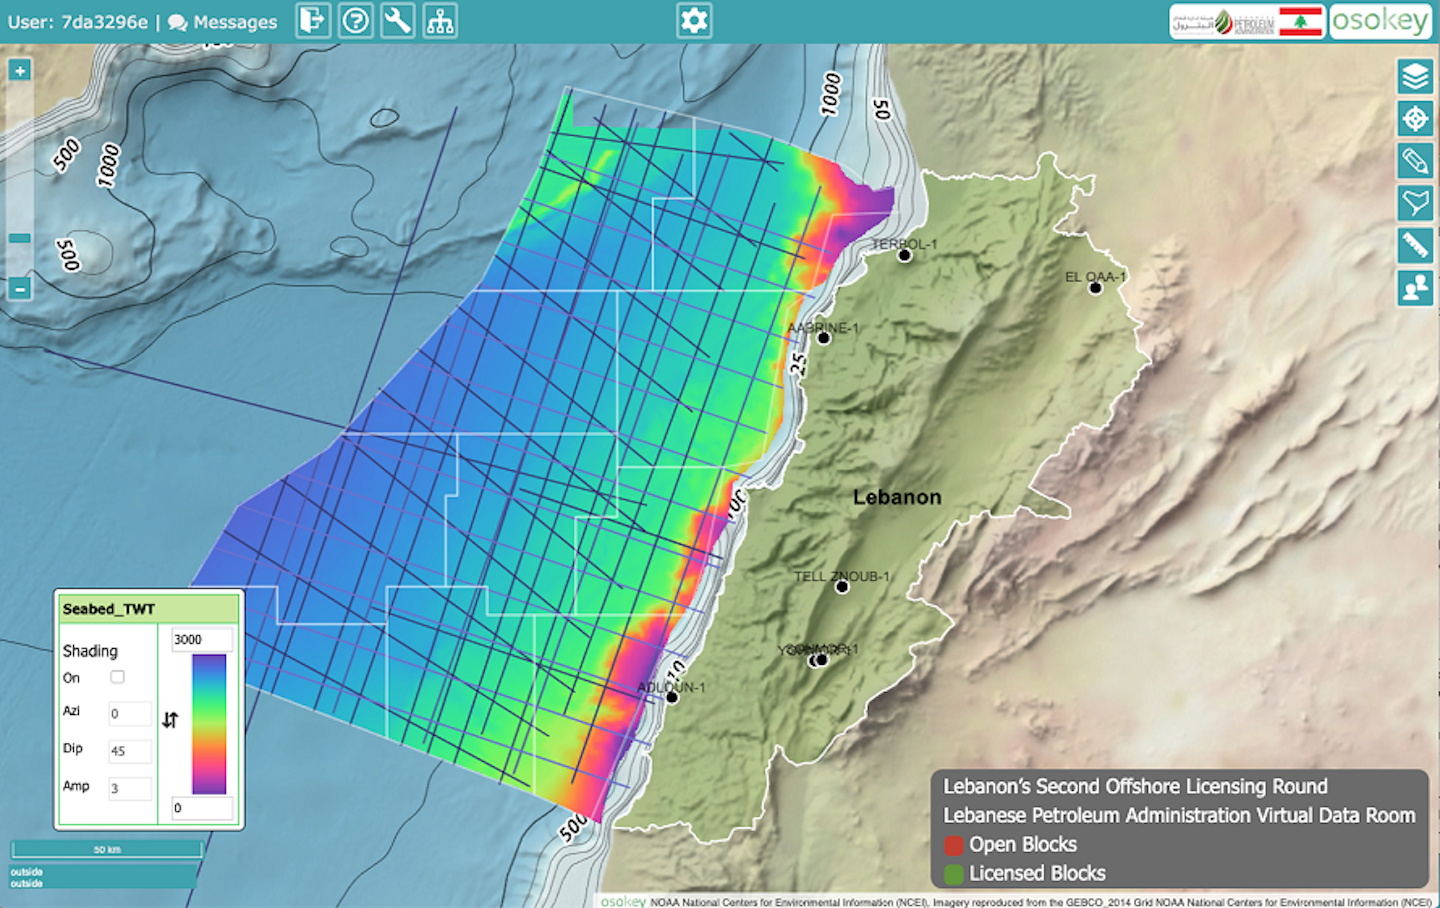Enable Shading with the On checkbox
1440x908 pixels.
(x=117, y=676)
